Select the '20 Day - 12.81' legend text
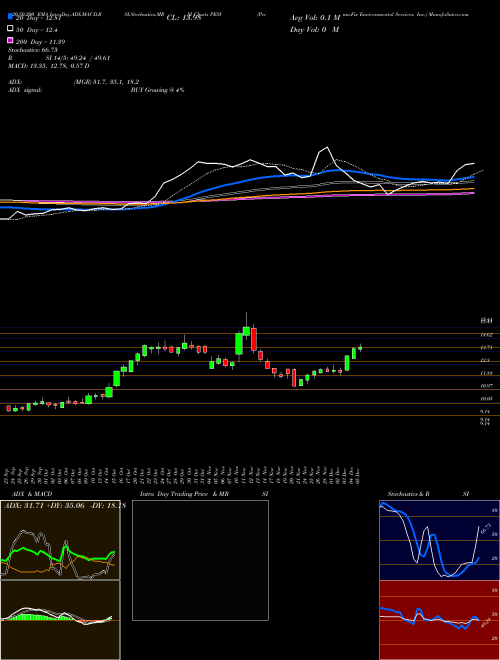500x660 pixels. [39, 18]
